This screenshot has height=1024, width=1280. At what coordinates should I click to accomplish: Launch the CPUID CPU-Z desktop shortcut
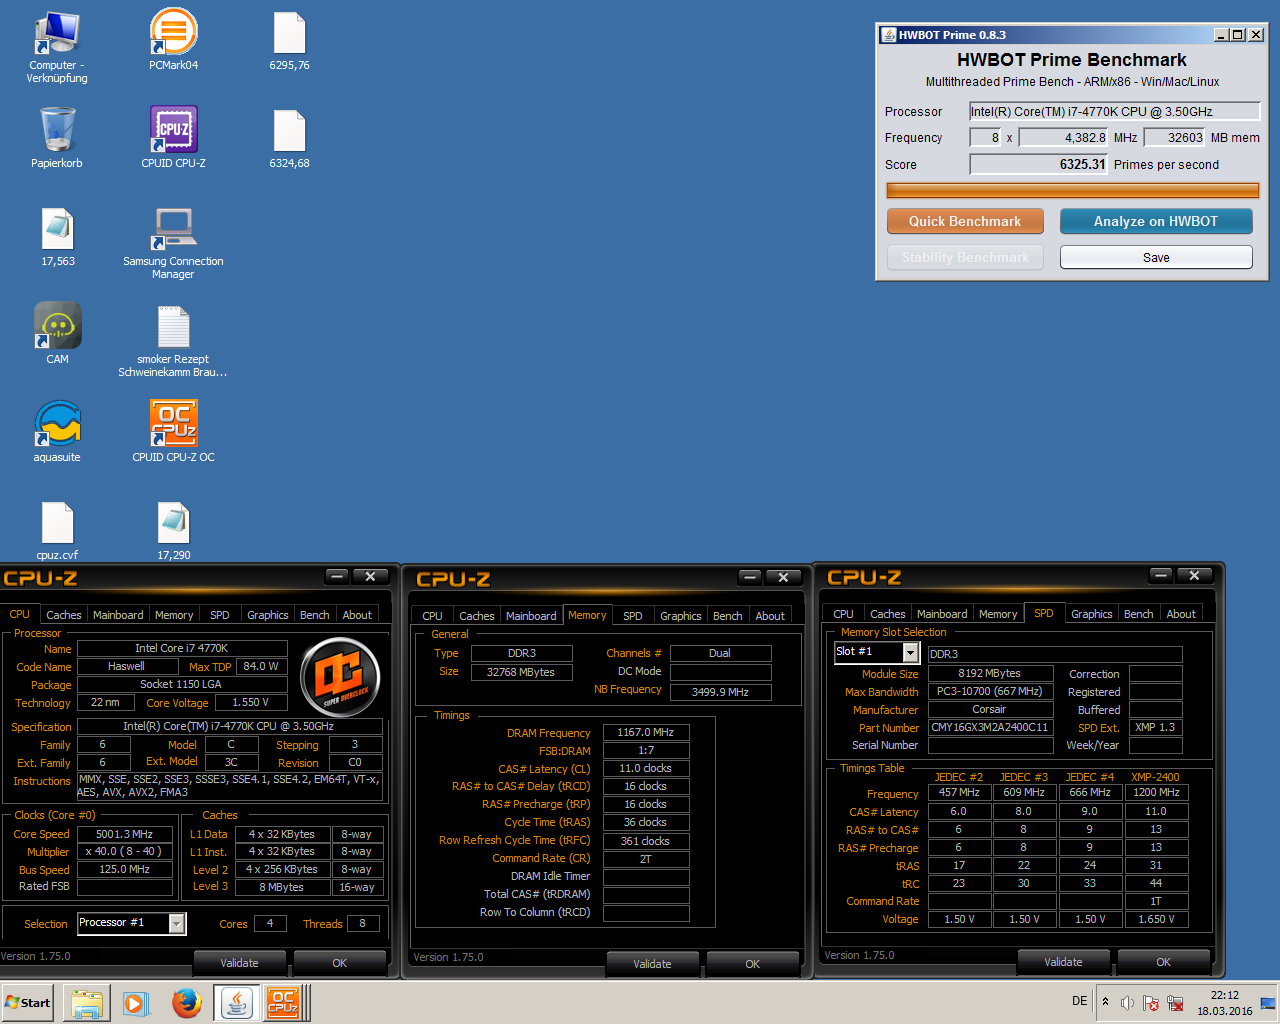pos(173,137)
